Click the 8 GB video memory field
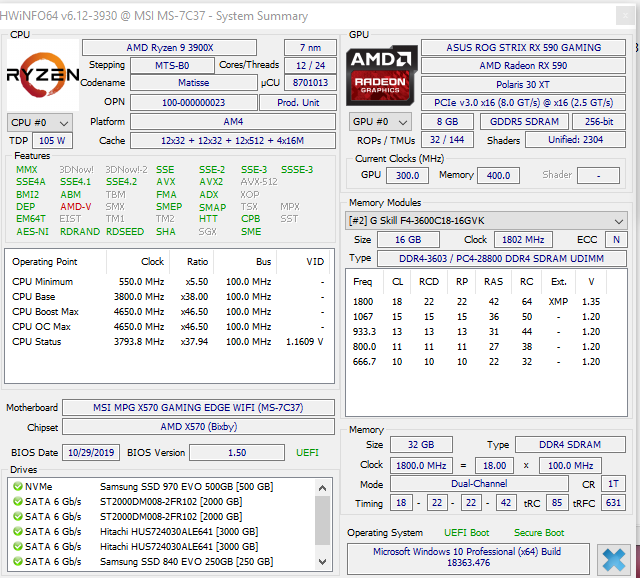 [x=447, y=122]
